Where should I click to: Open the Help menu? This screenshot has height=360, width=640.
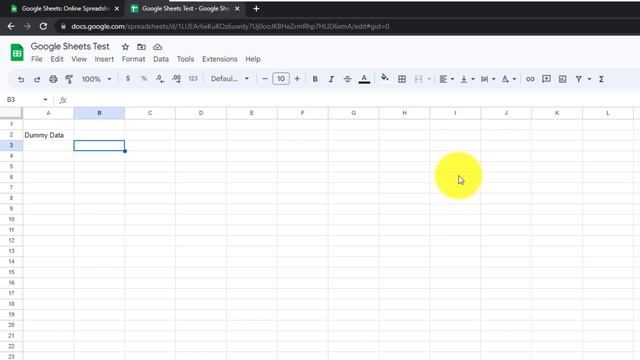click(253, 59)
